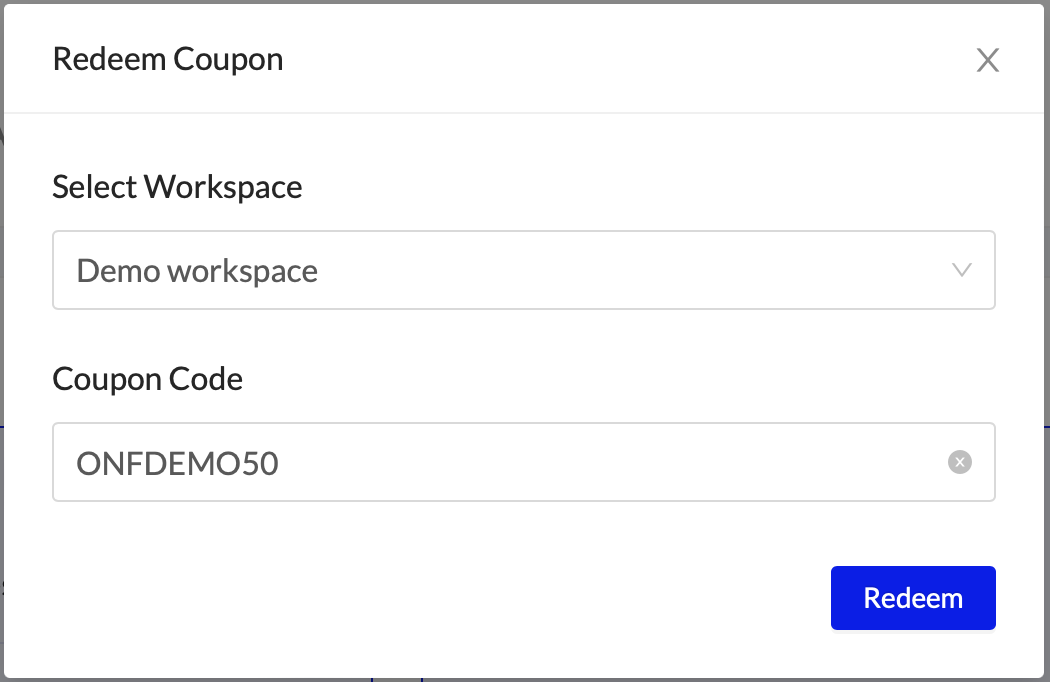Click the Redeem button
The width and height of the screenshot is (1050, 682).
[913, 598]
